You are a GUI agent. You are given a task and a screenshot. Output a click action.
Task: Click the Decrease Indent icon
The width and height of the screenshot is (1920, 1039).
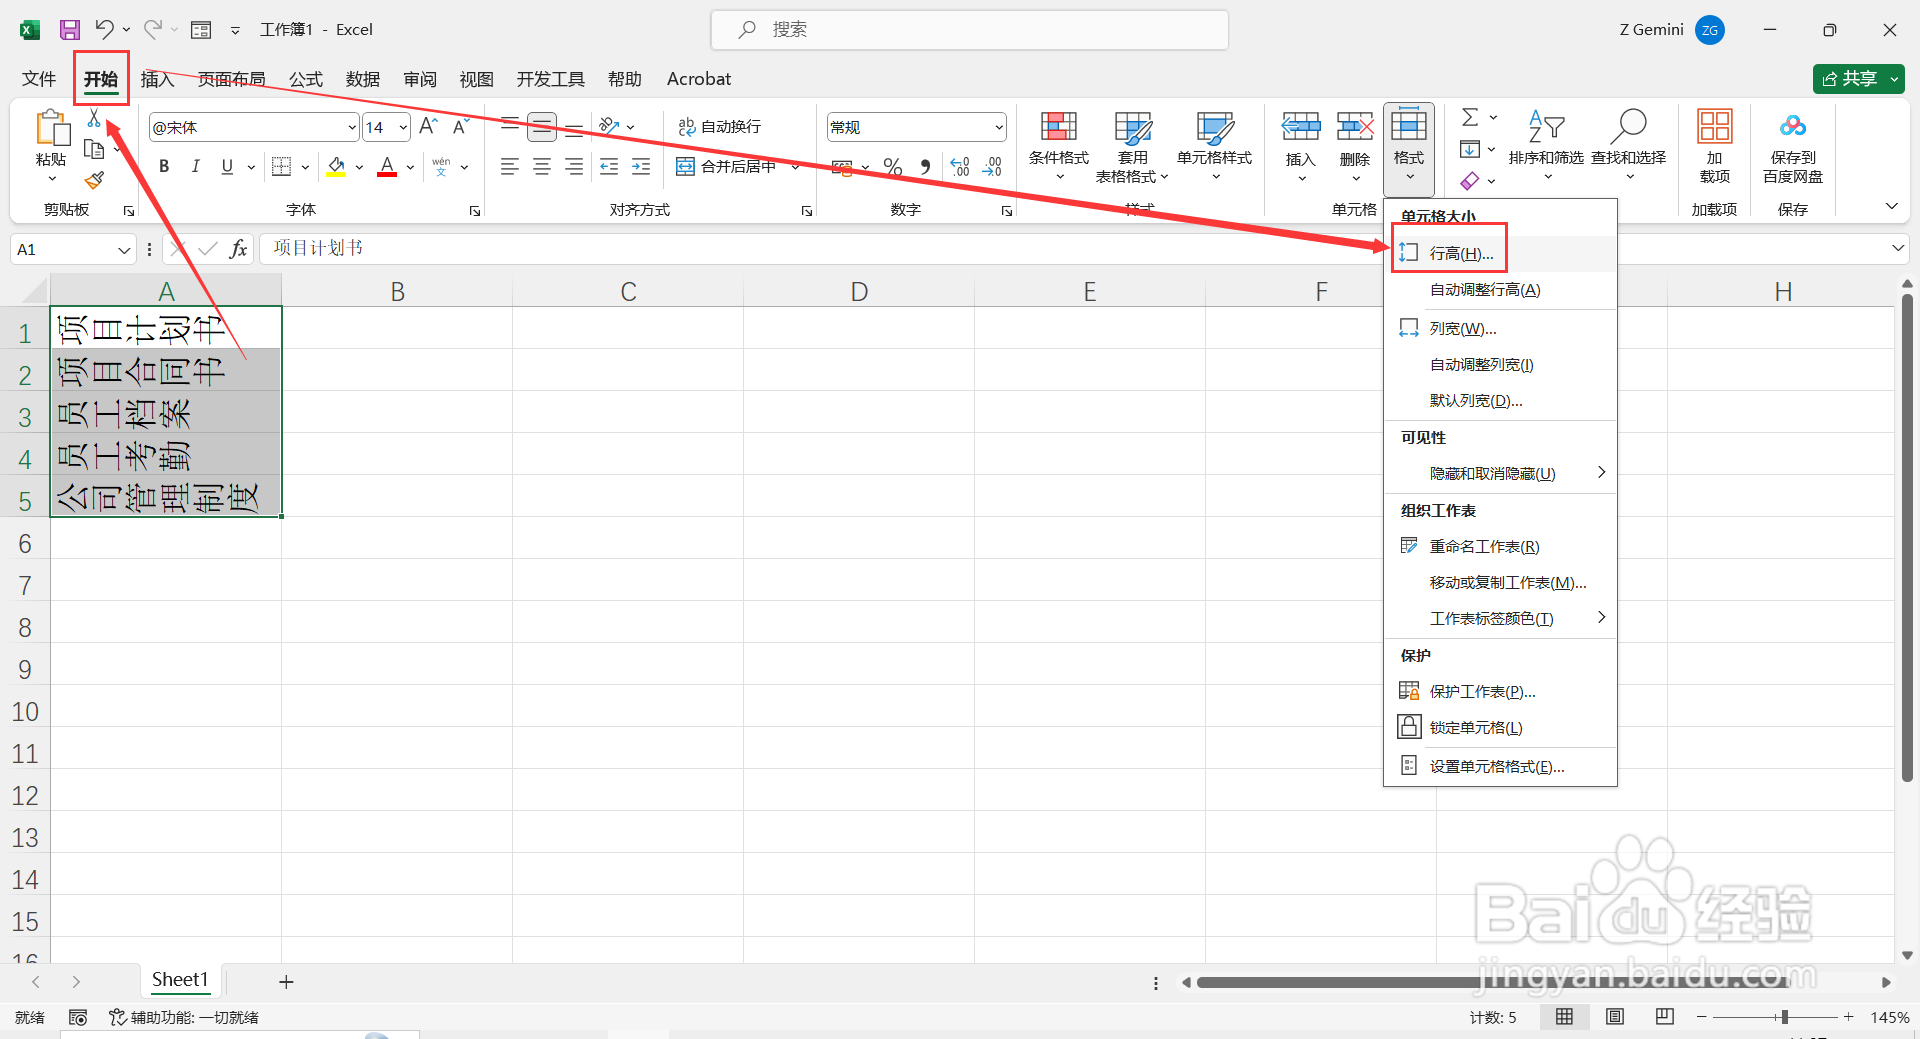(x=609, y=167)
